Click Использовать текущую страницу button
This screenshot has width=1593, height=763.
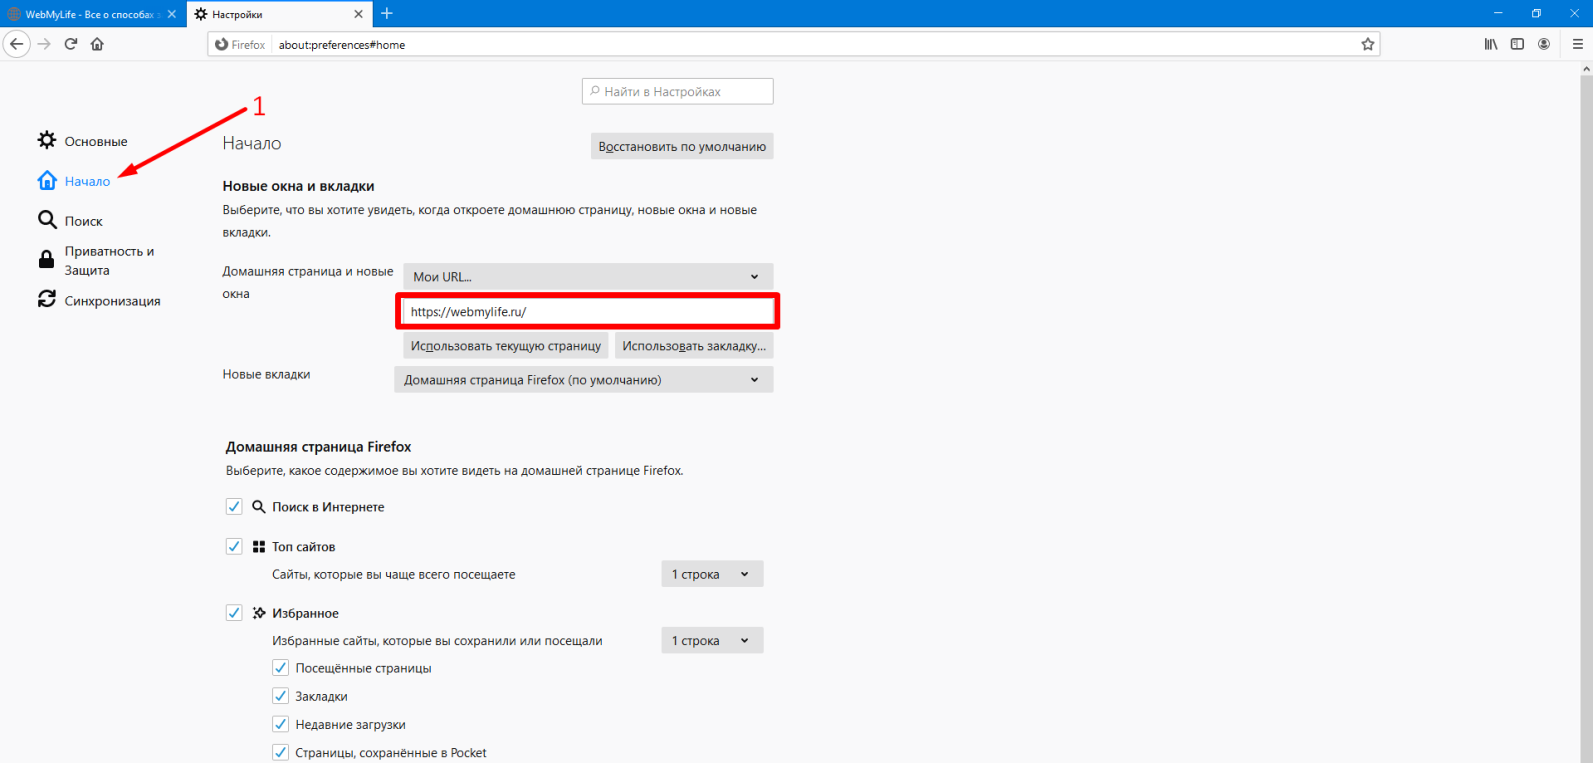coord(505,346)
